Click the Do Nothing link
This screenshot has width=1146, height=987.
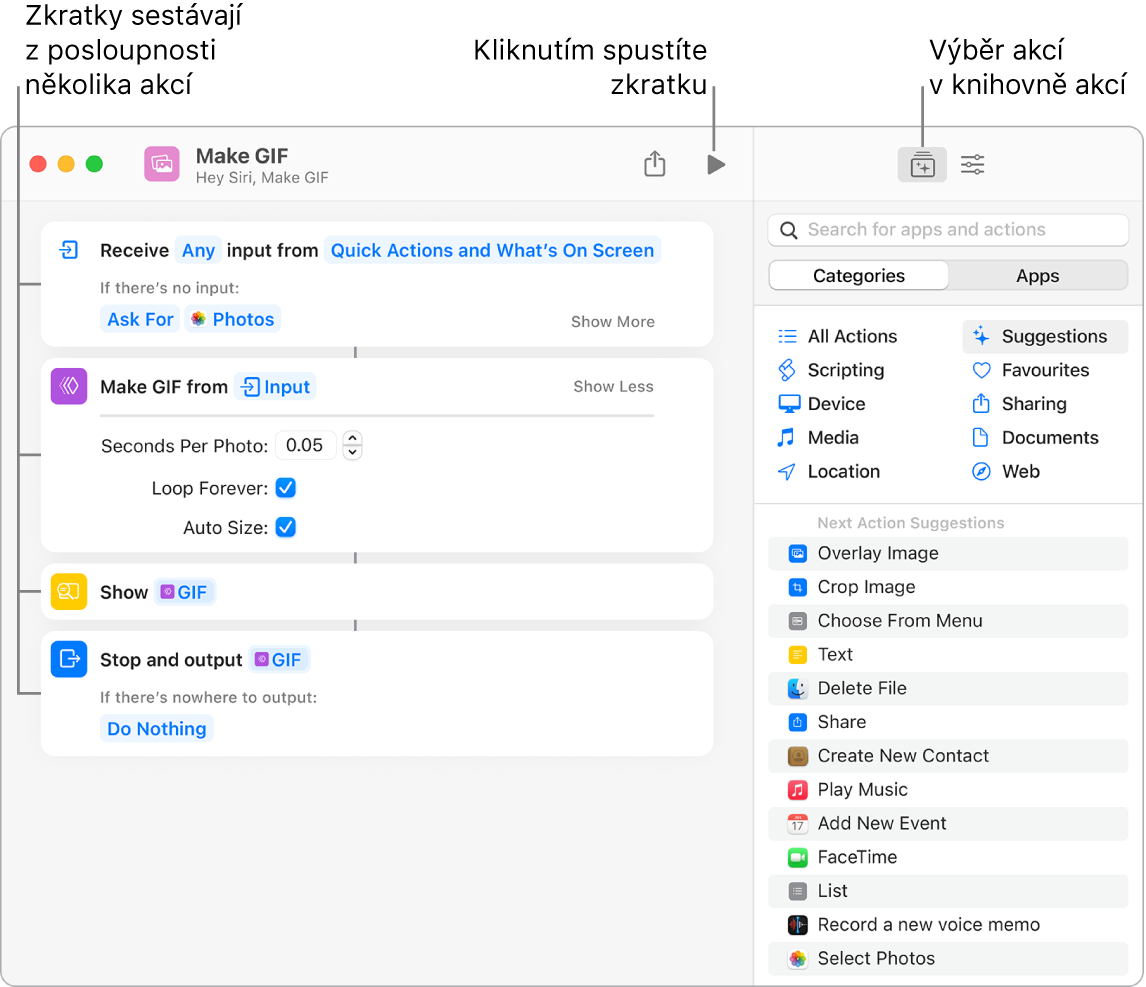click(x=156, y=728)
